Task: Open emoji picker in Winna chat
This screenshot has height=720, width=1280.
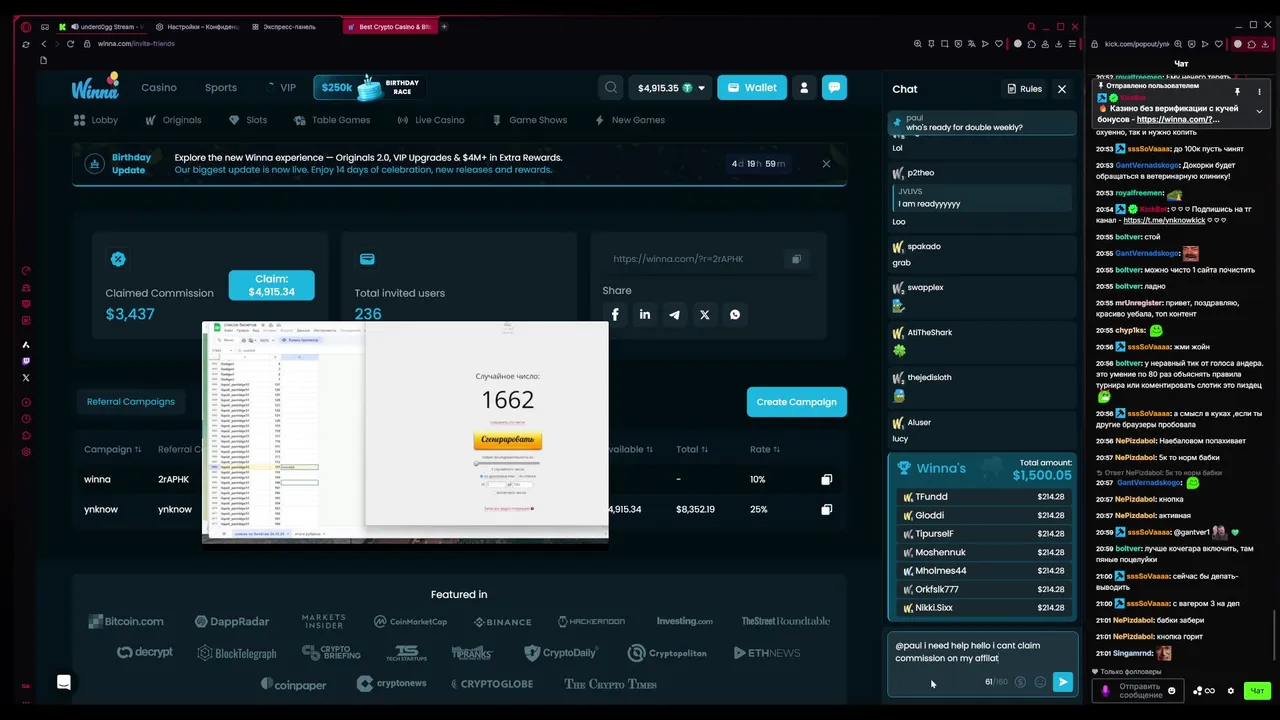Action: coord(1040,682)
